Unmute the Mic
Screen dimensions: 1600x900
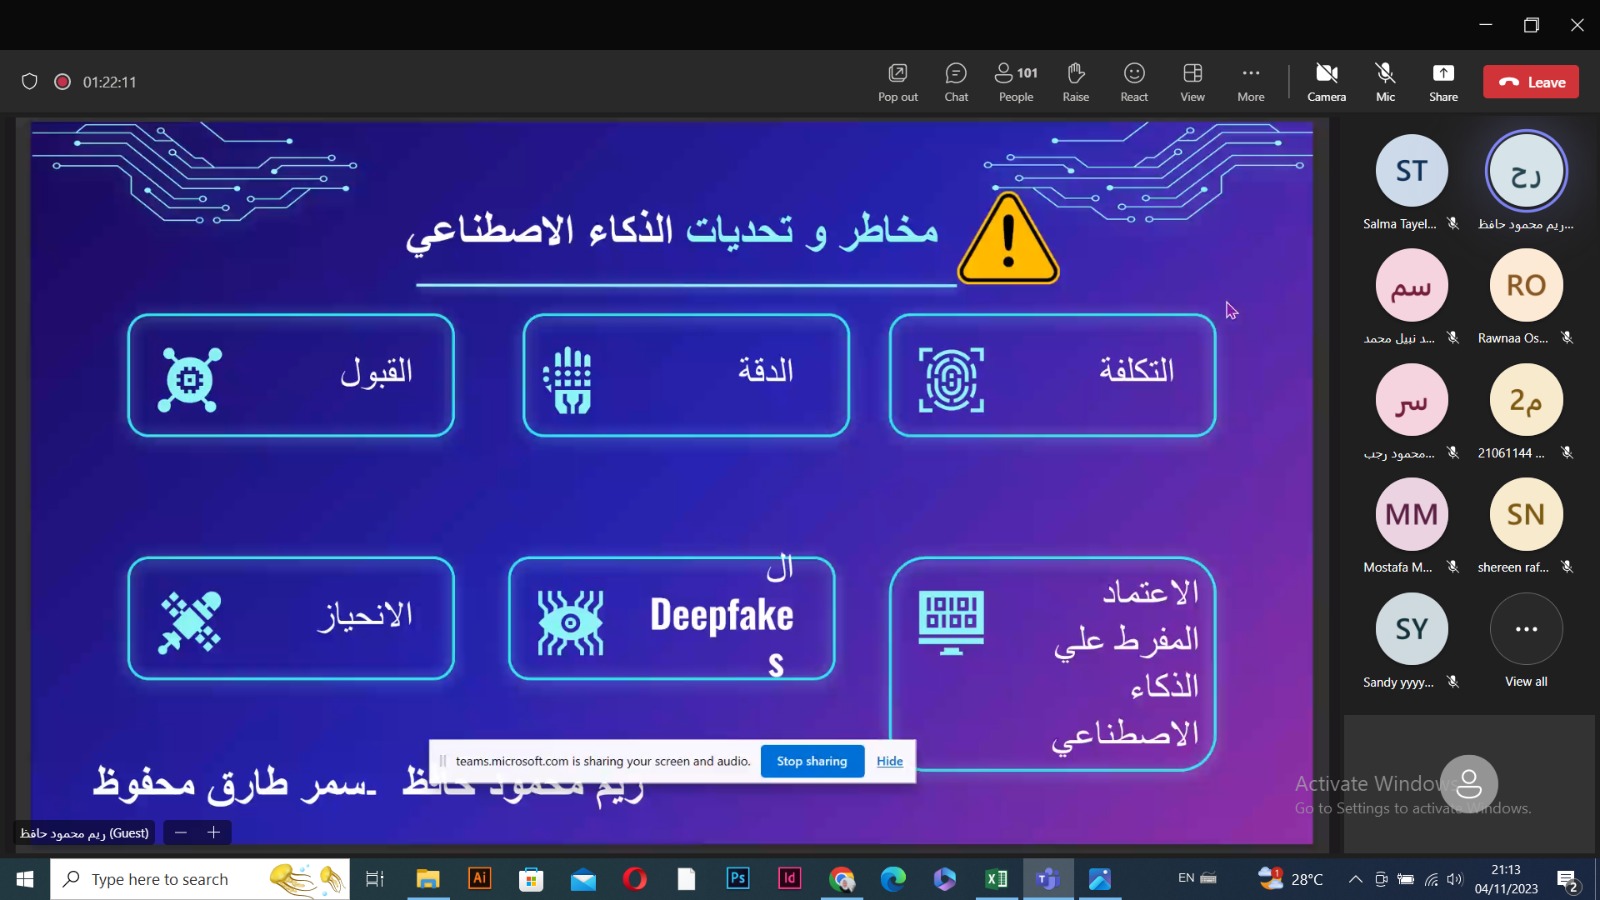click(1385, 82)
